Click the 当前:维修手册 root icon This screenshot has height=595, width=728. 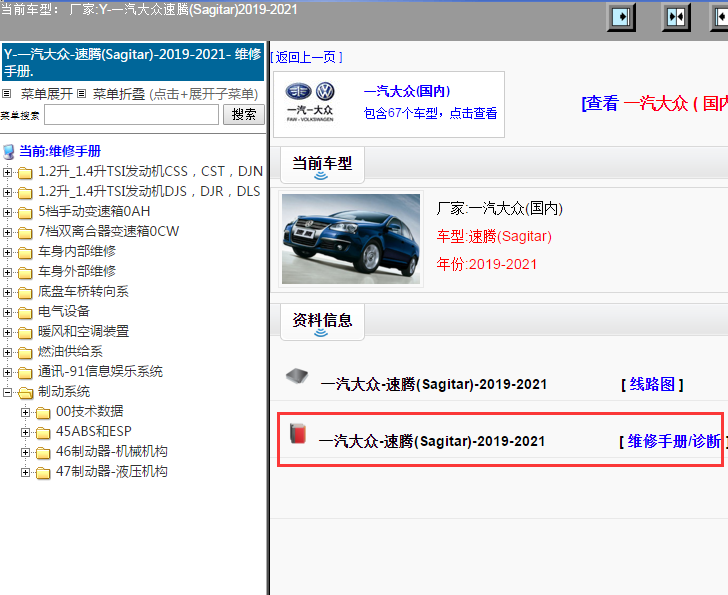(8, 152)
